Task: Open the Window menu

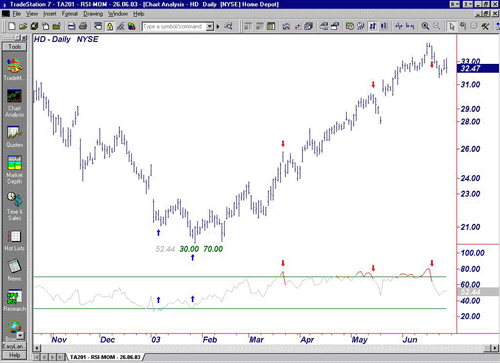Action: tap(118, 14)
